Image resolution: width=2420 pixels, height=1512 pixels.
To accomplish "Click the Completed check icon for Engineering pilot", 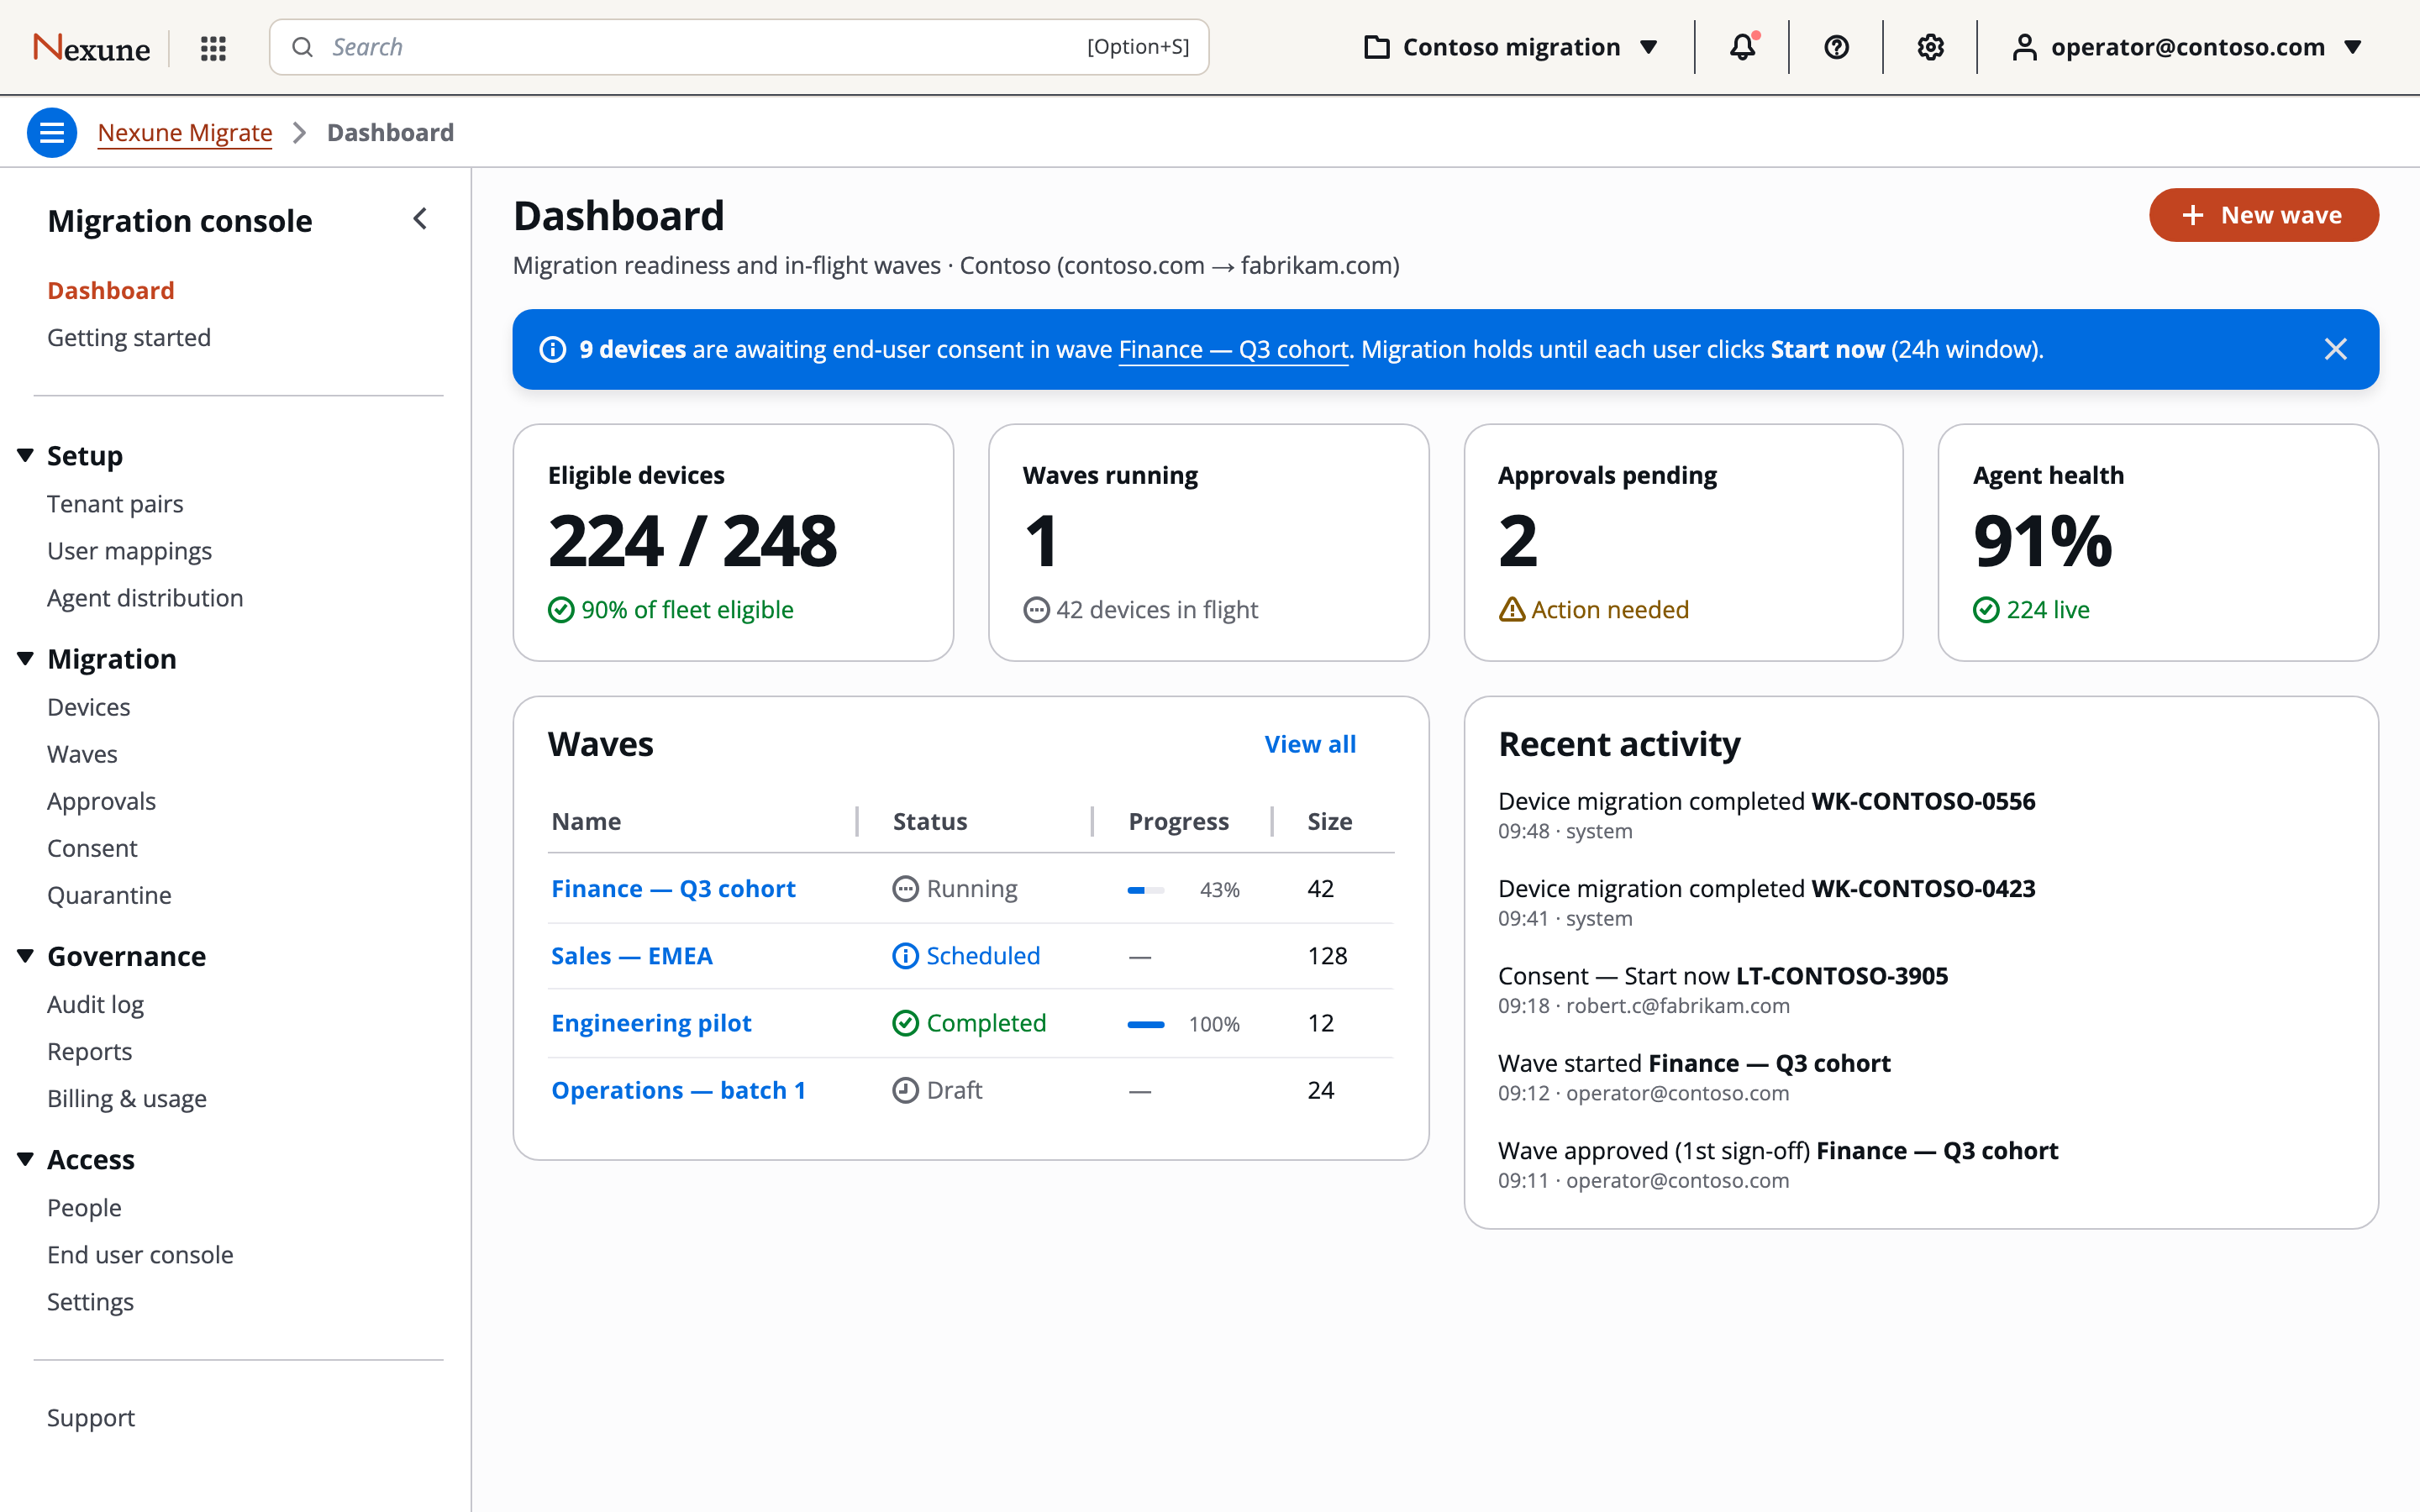I will pyautogui.click(x=905, y=1023).
